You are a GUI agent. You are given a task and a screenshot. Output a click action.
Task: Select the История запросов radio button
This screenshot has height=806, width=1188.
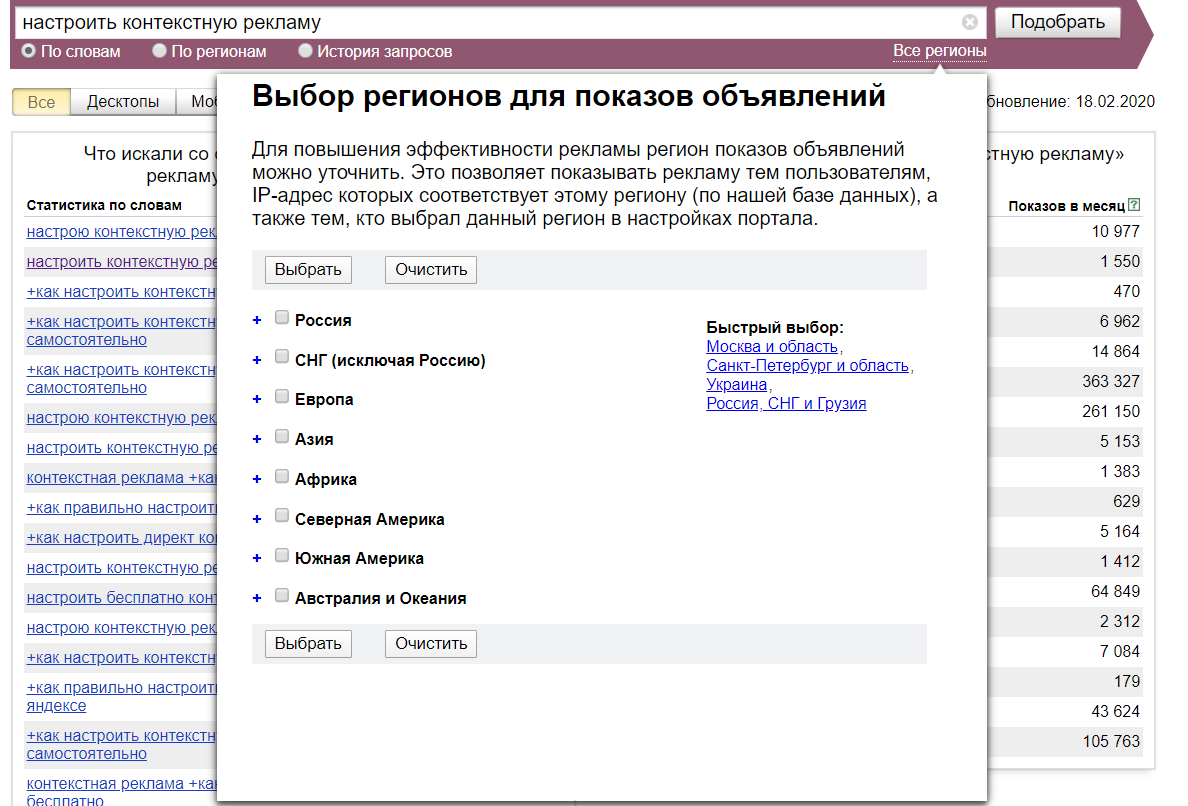[x=305, y=51]
